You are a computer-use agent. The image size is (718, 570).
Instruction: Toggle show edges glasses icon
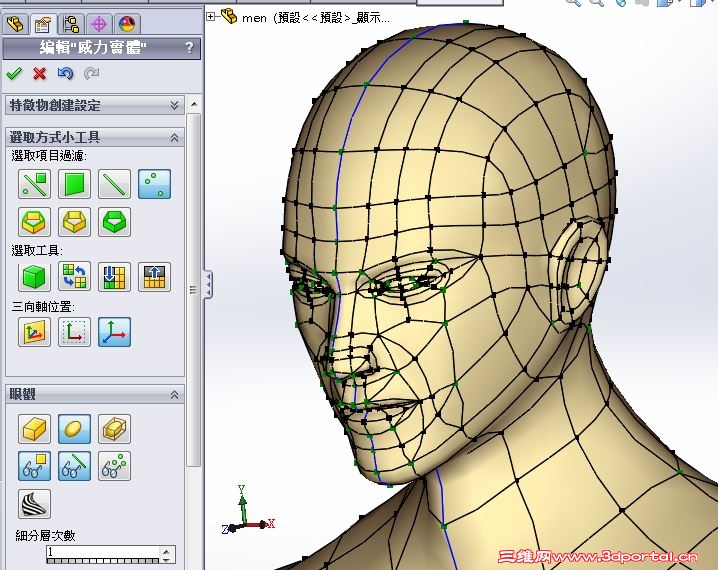tap(74, 466)
